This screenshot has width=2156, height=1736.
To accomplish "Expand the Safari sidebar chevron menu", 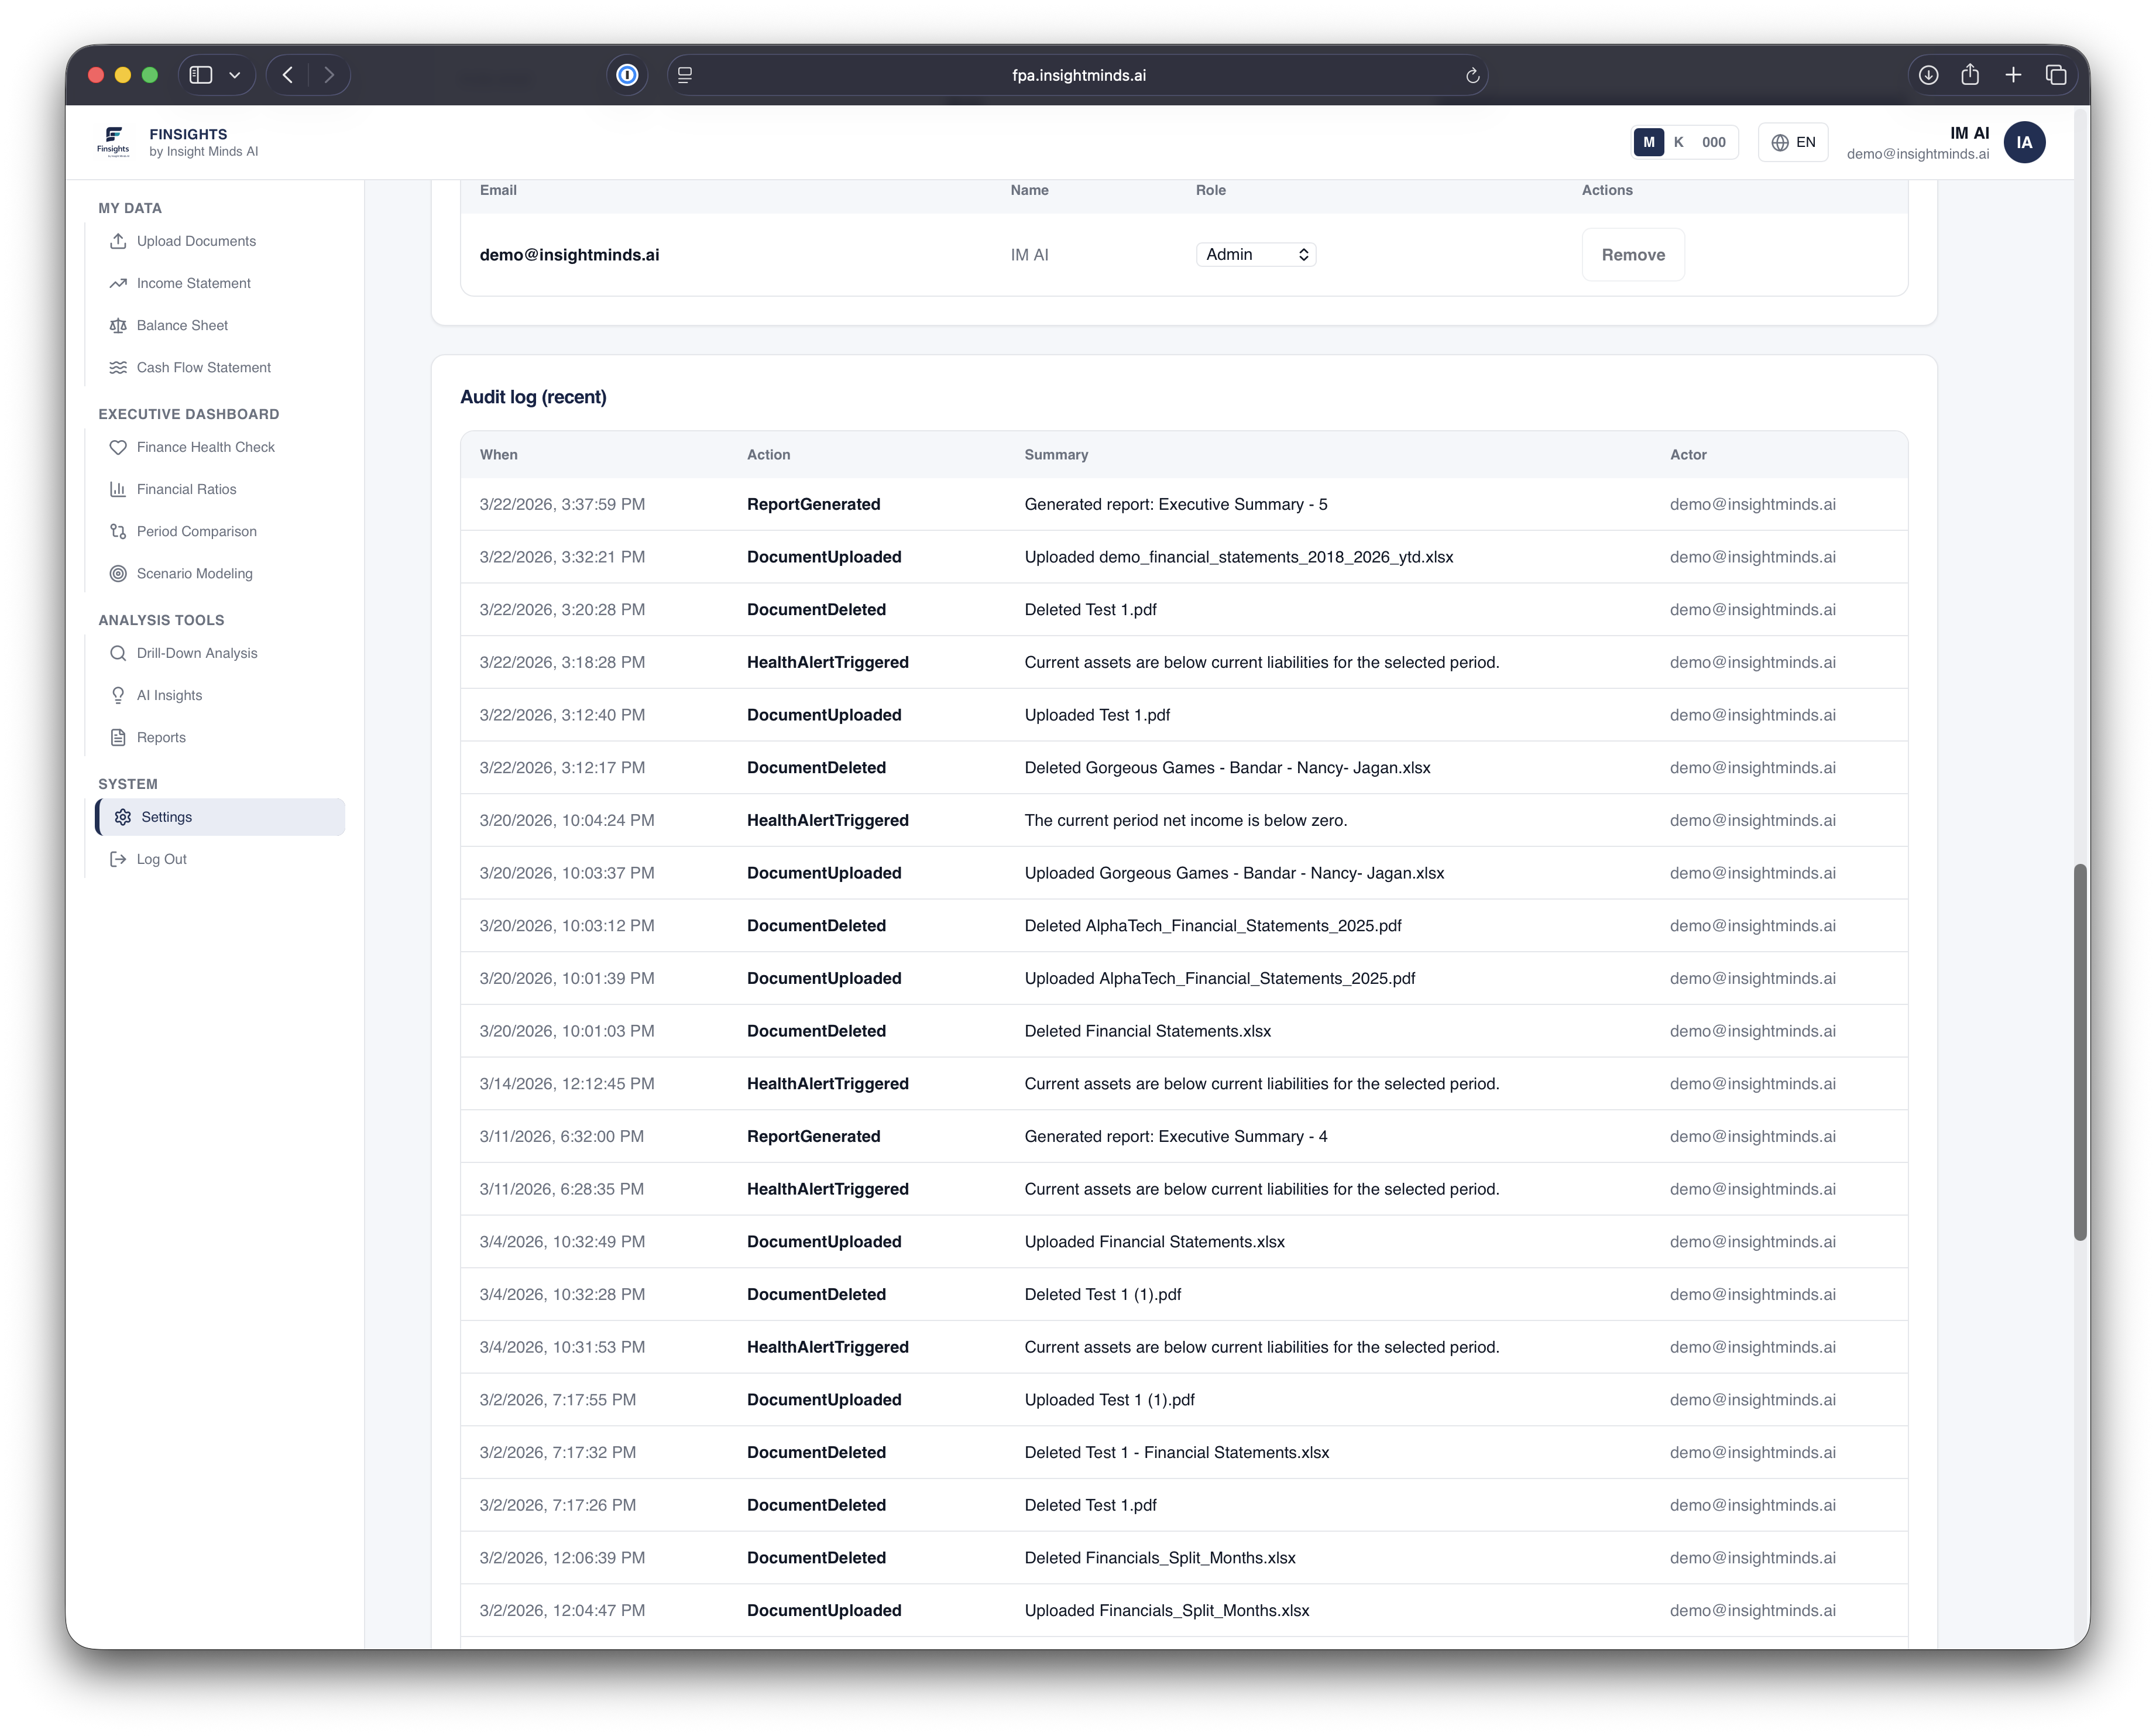I will coord(235,74).
